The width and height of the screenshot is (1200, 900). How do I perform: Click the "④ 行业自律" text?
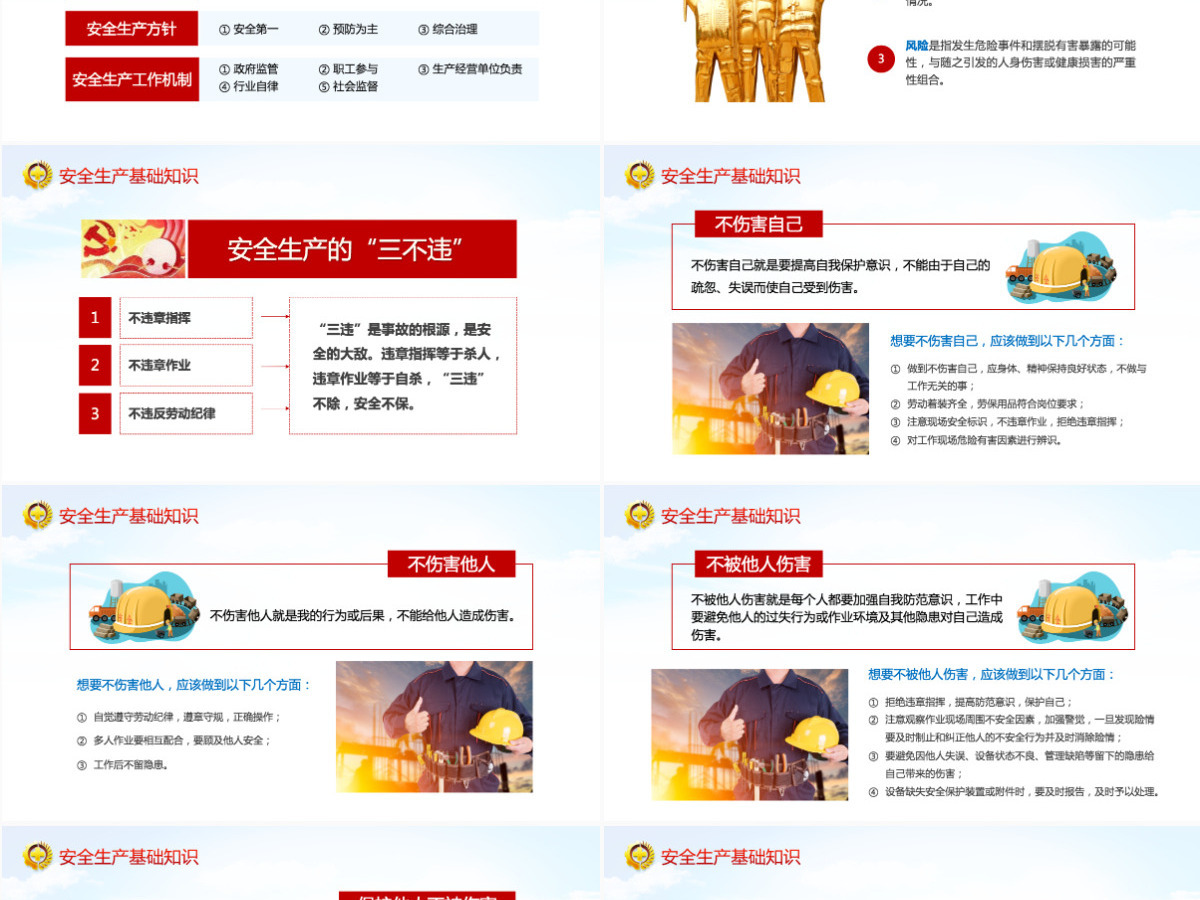(248, 87)
